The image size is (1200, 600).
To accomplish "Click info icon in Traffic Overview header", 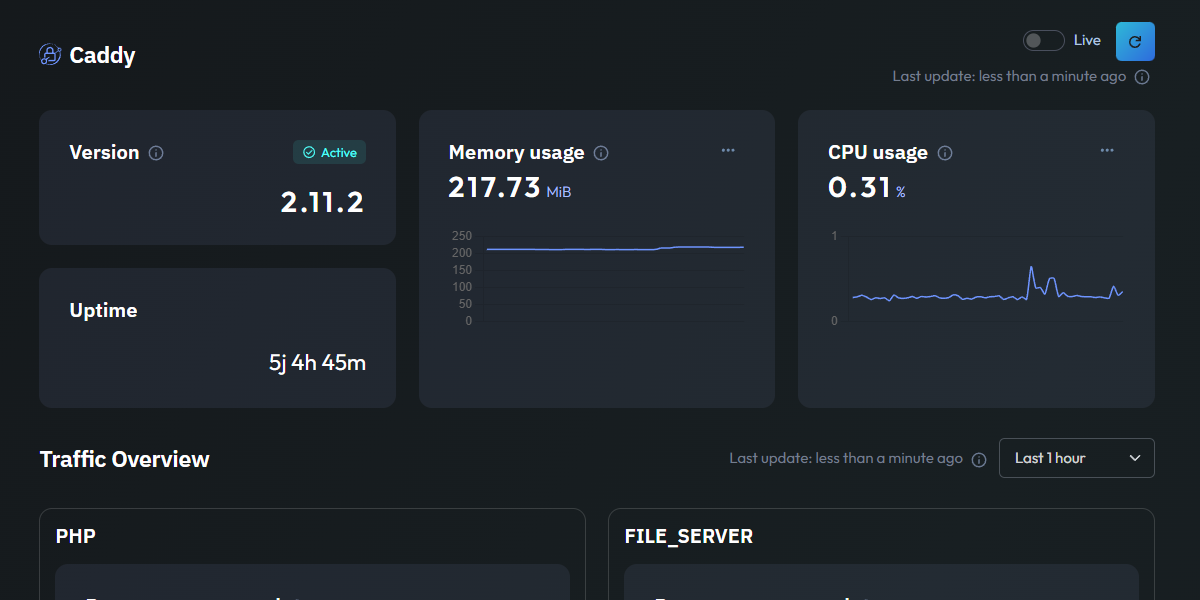I will 979,459.
